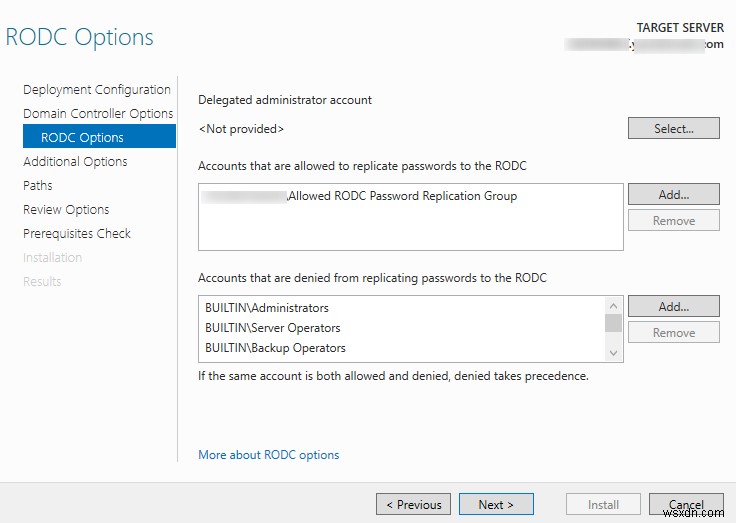Add account to denied replication list
This screenshot has width=736, height=523.
(674, 306)
